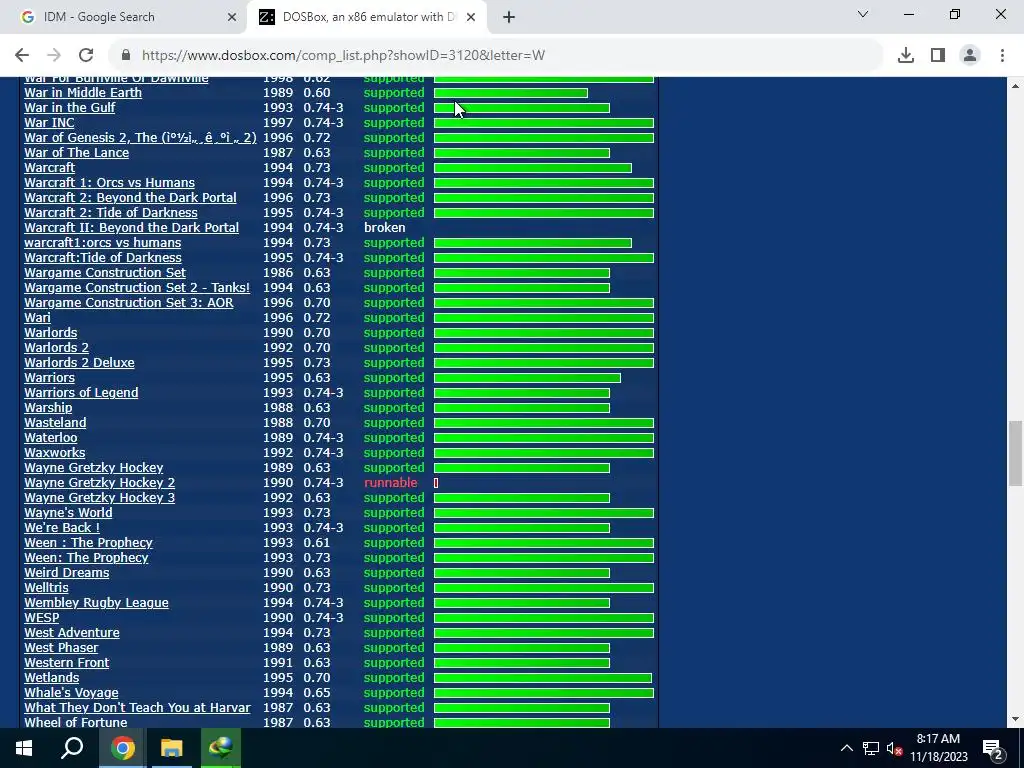Open Wetlands game link
This screenshot has width=1024, height=768.
(51, 679)
